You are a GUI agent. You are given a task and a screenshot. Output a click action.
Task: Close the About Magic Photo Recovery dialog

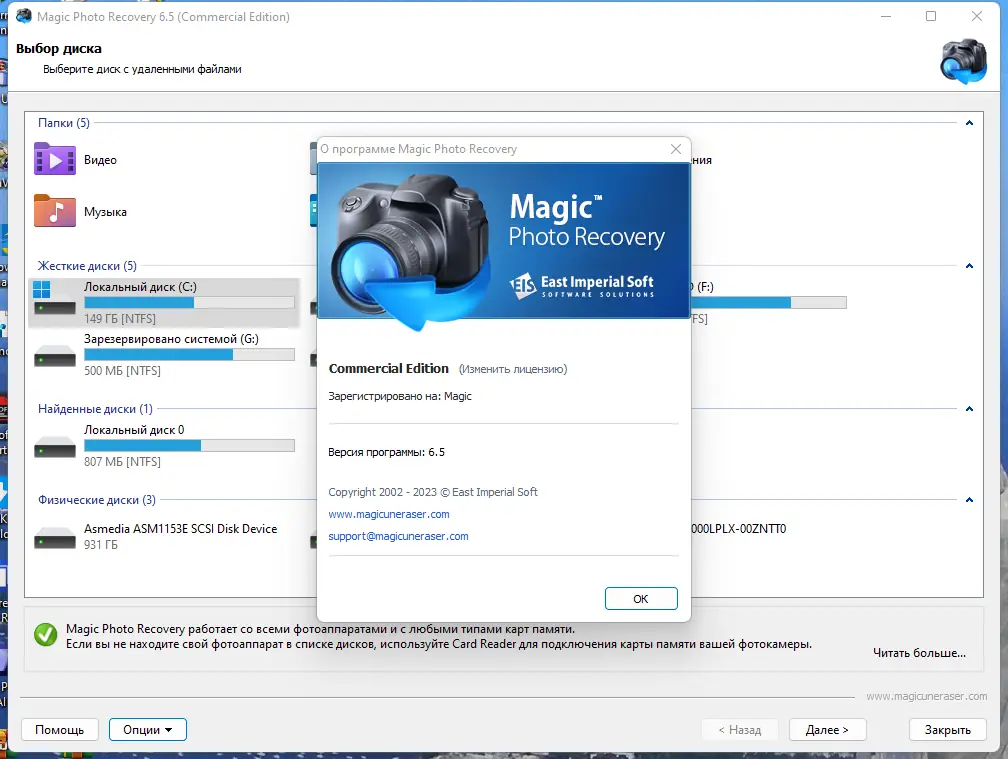coord(676,149)
